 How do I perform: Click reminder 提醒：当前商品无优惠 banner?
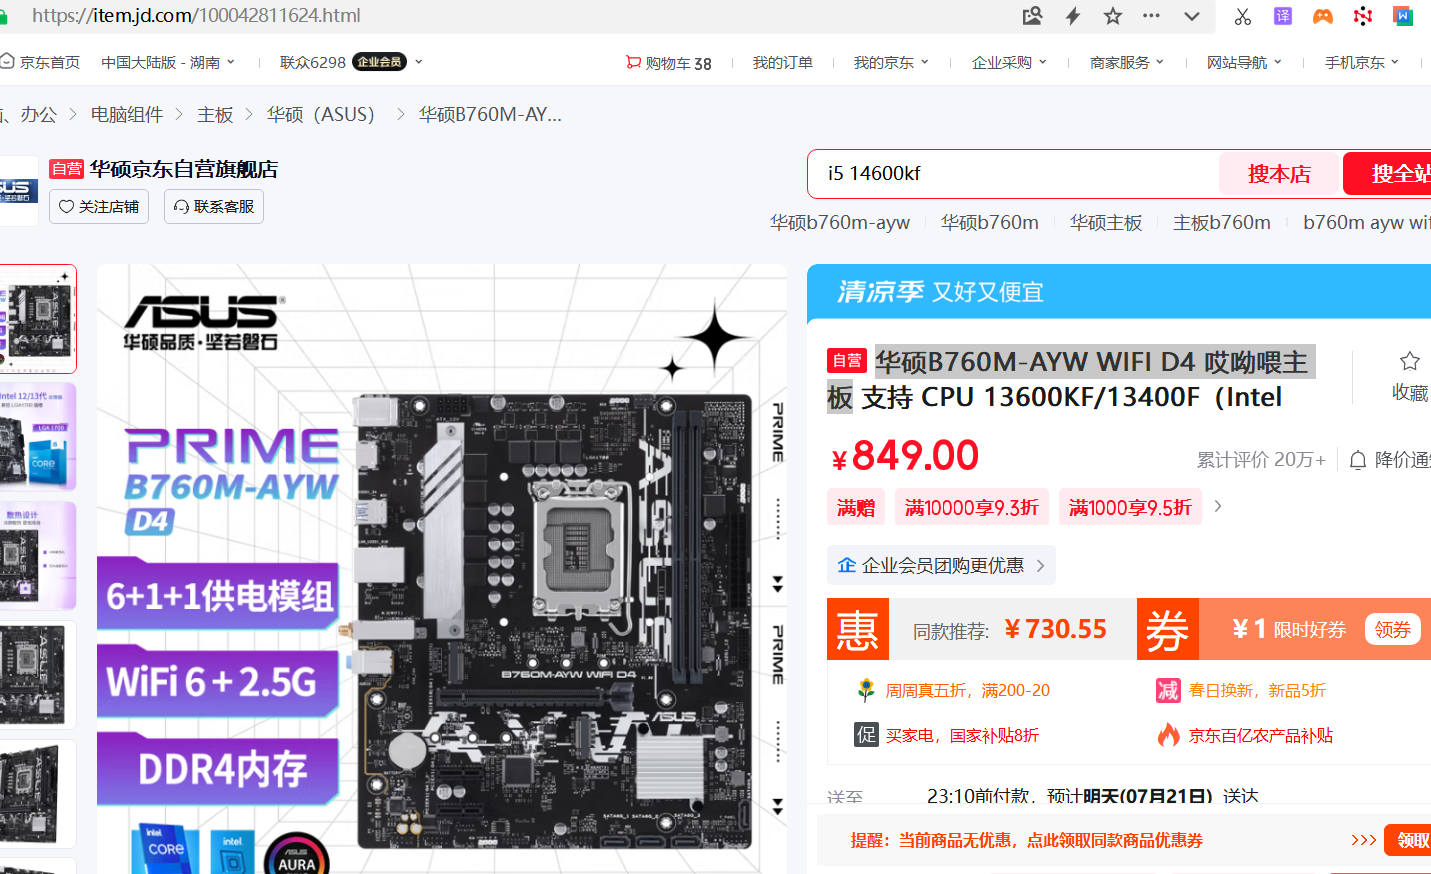pos(1027,840)
